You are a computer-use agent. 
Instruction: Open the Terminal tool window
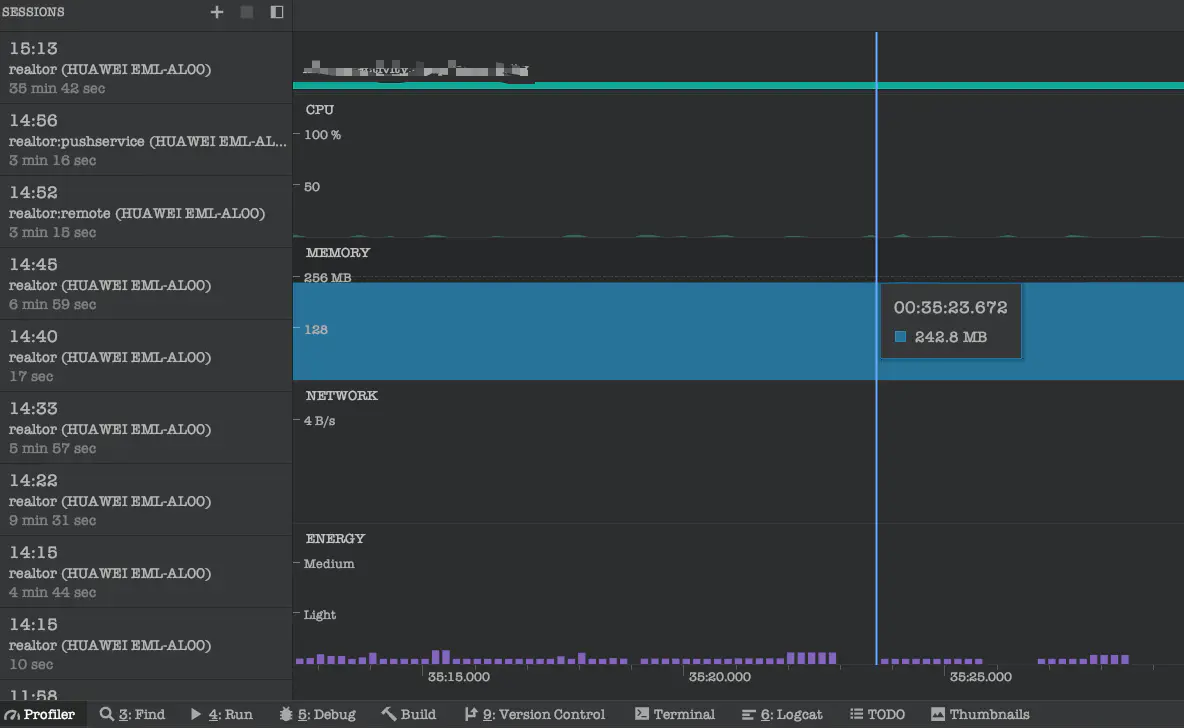pos(675,714)
